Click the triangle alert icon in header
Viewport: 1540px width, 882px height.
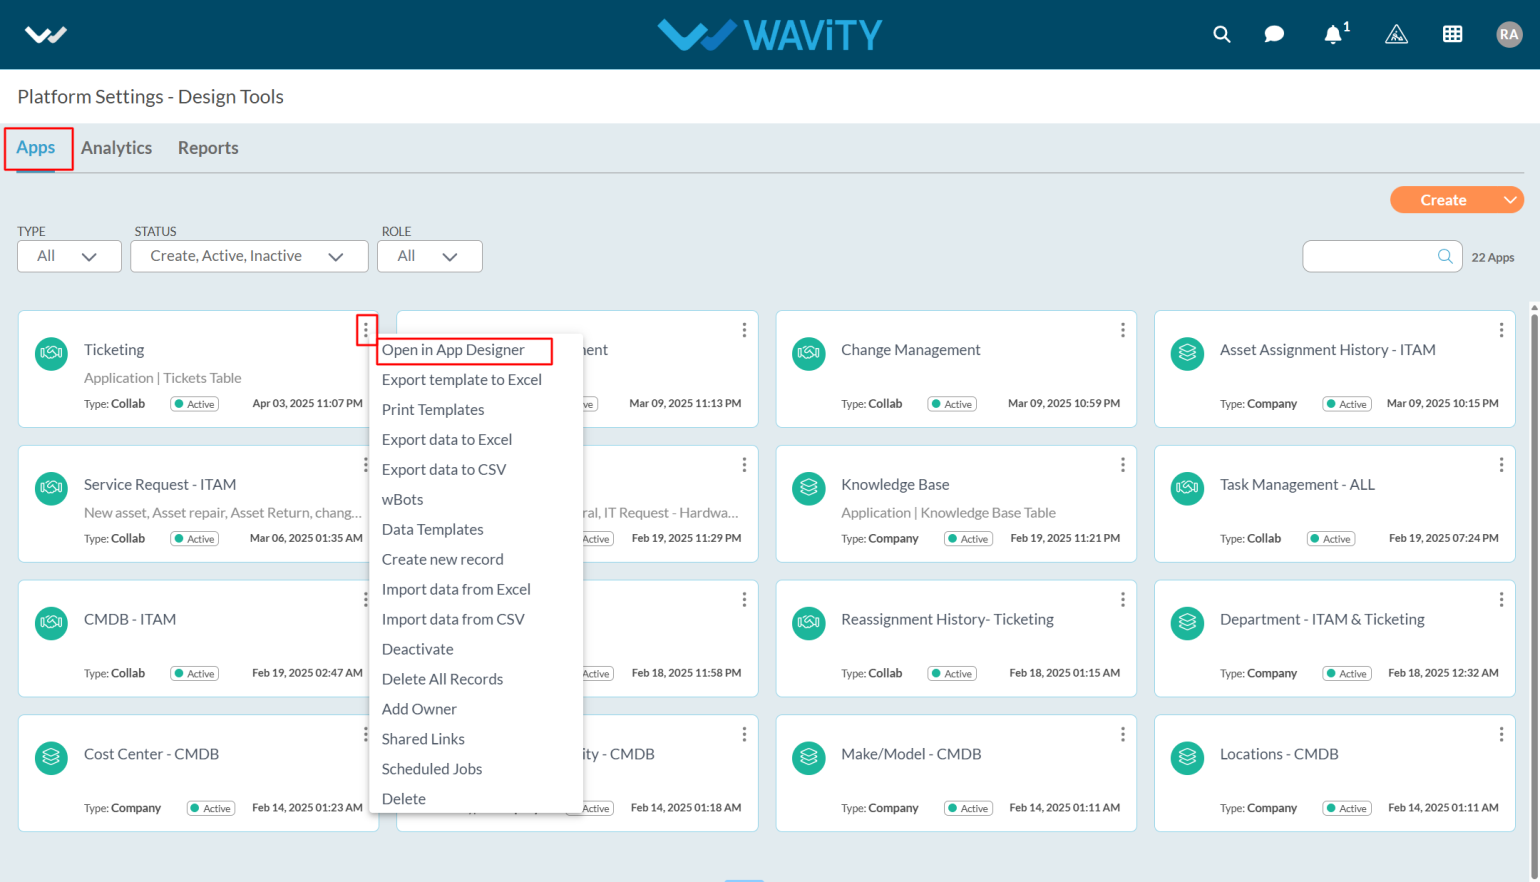point(1396,35)
